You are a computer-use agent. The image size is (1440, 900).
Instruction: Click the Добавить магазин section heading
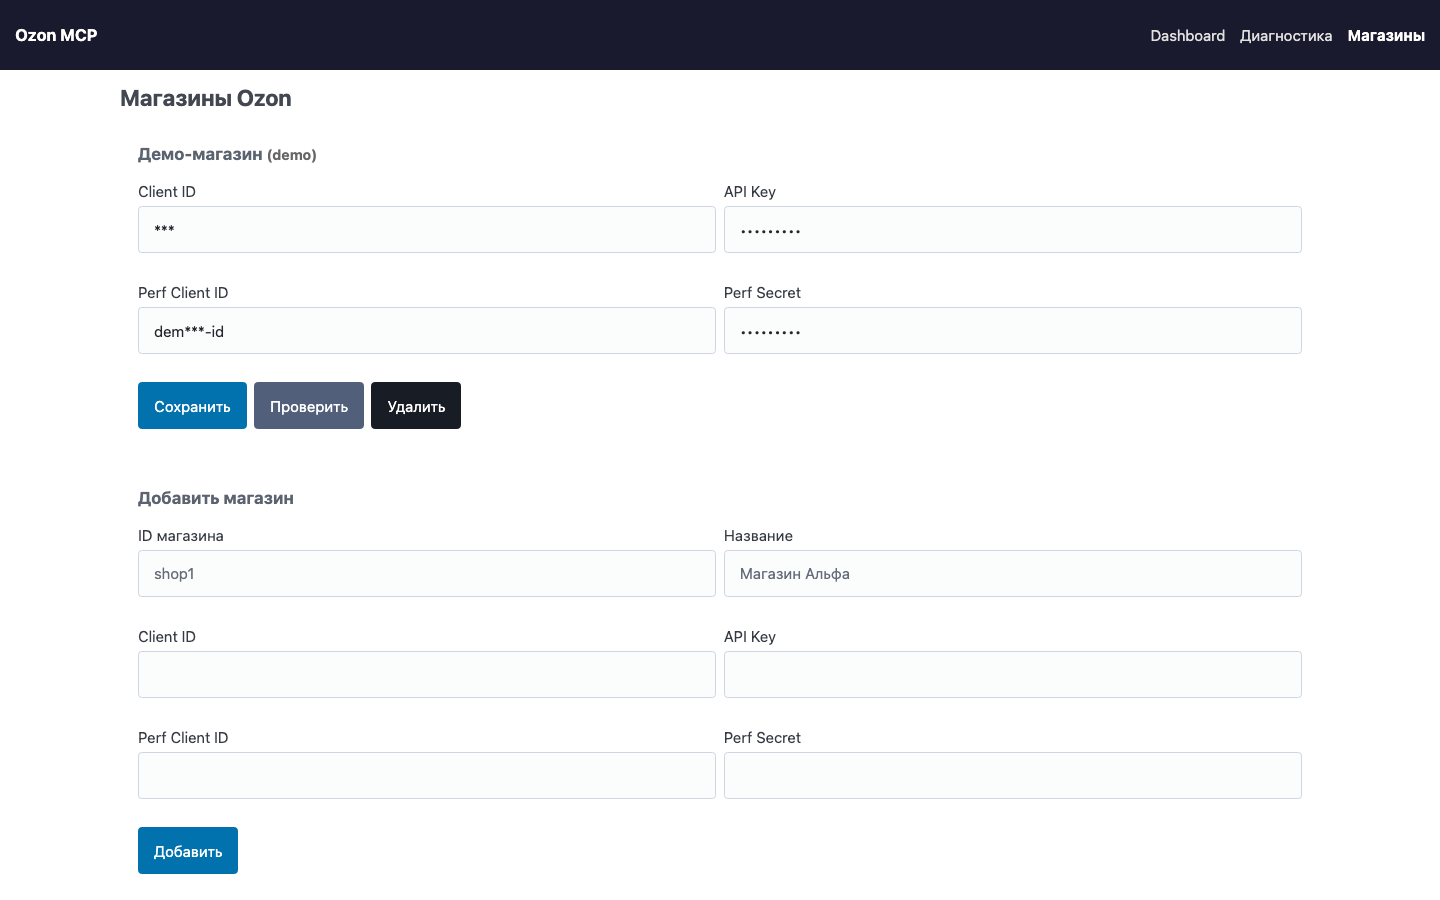[216, 498]
